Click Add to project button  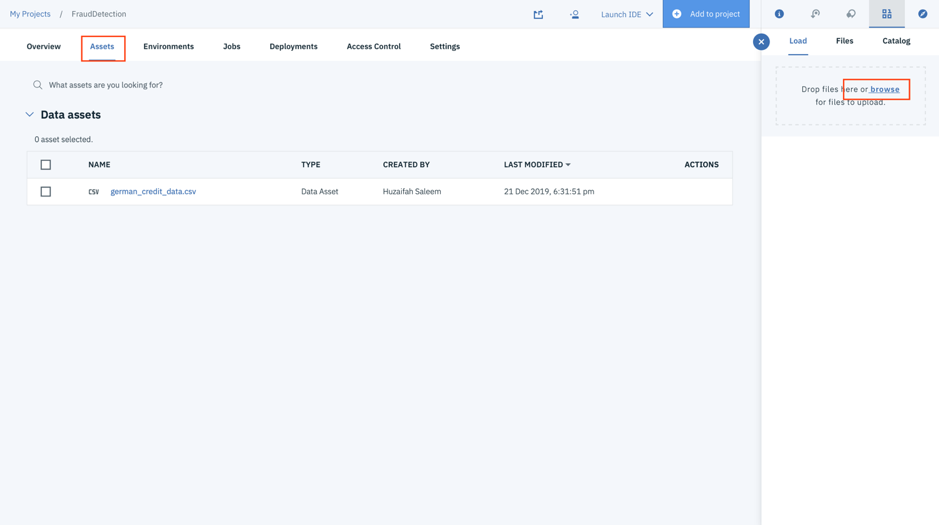705,14
